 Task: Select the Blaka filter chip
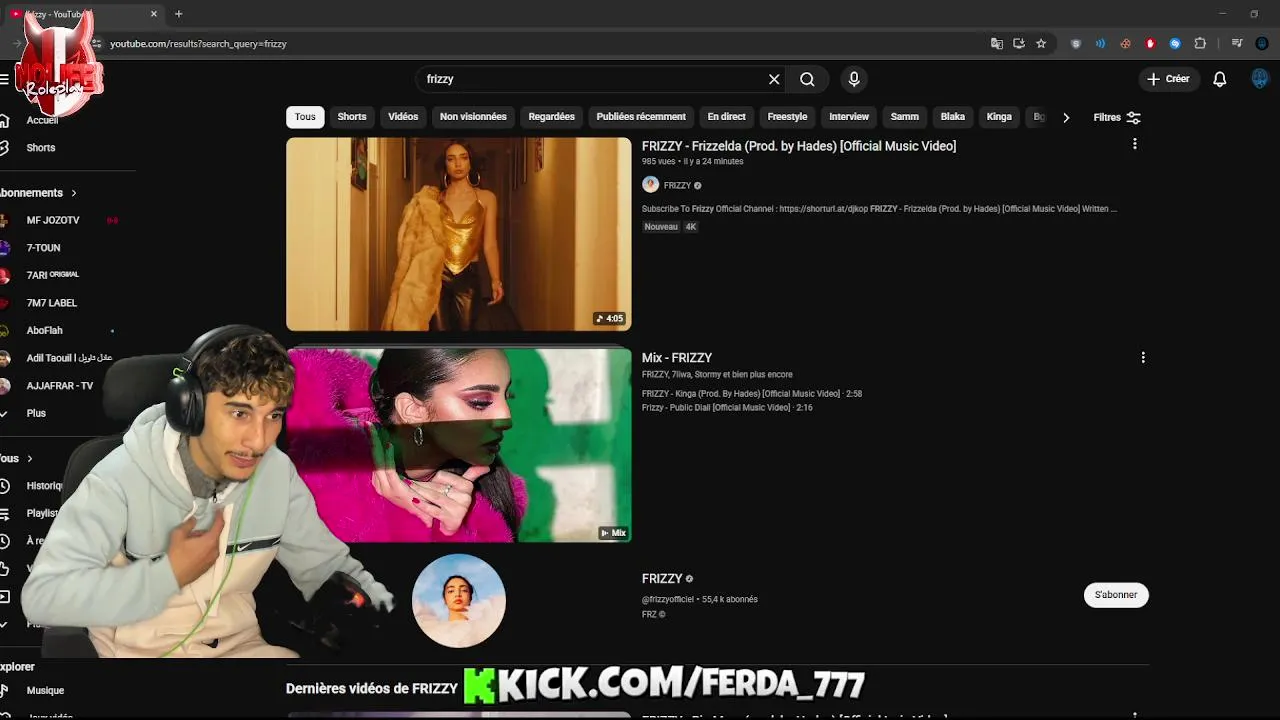click(x=953, y=117)
